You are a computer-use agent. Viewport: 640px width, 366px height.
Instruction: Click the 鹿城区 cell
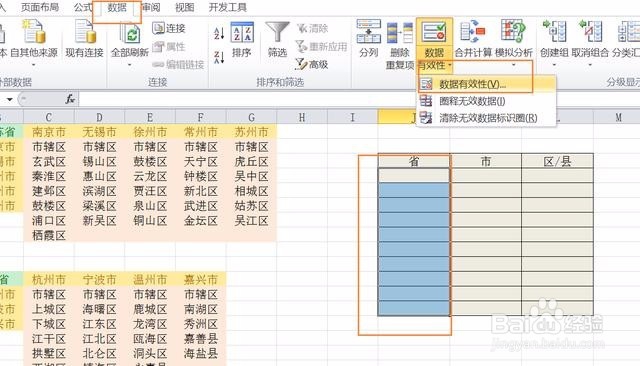coord(150,309)
